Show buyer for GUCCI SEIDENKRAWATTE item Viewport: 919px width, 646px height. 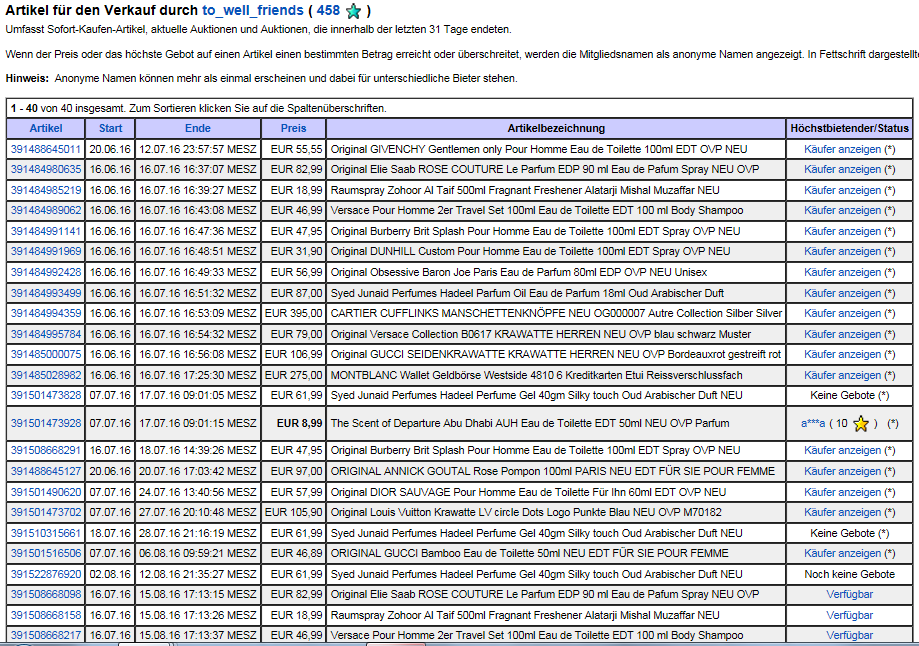click(842, 355)
